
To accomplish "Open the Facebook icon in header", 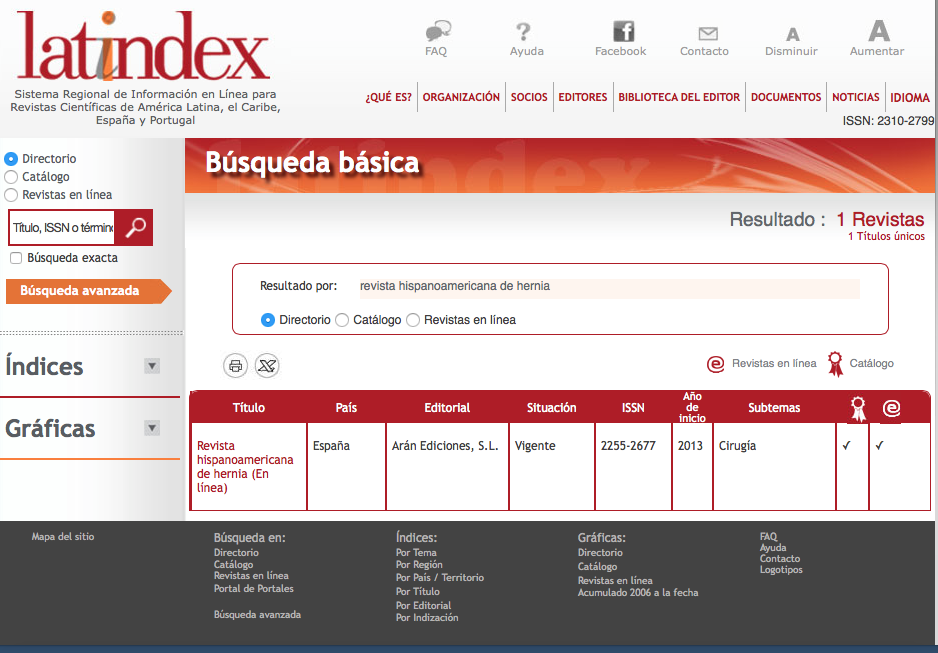I will [x=623, y=31].
